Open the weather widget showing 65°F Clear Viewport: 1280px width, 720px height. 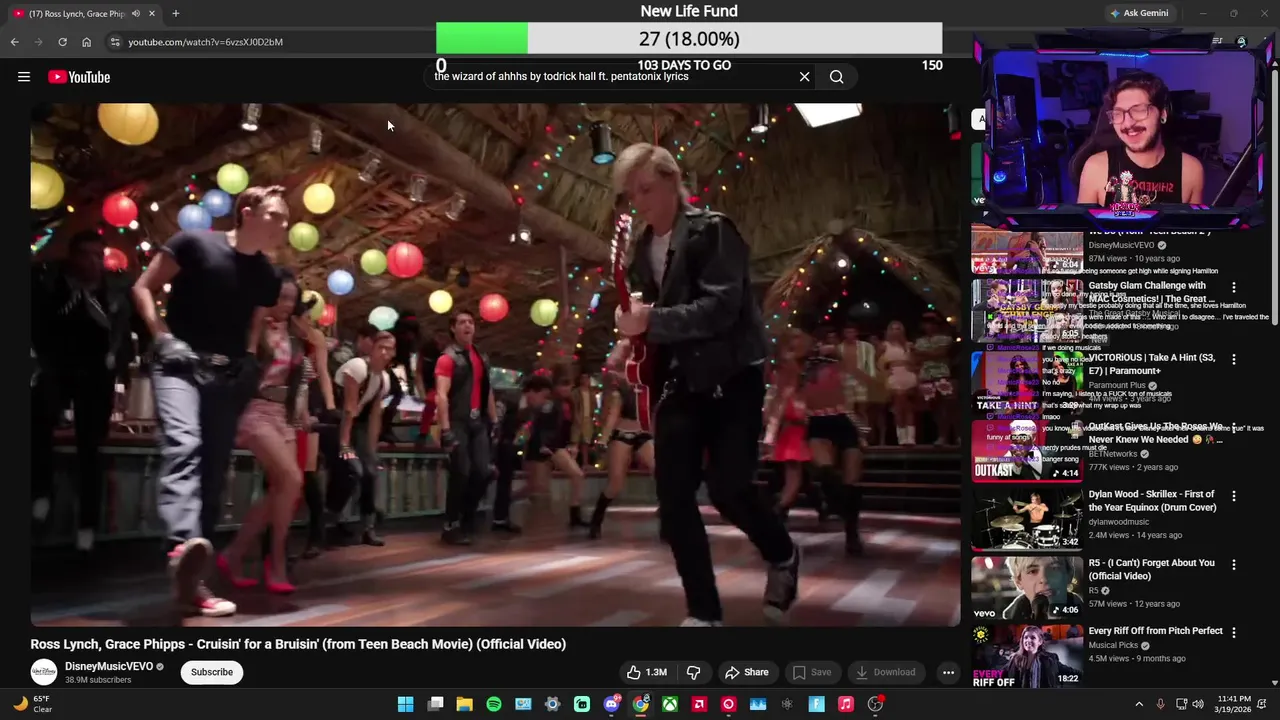32,704
